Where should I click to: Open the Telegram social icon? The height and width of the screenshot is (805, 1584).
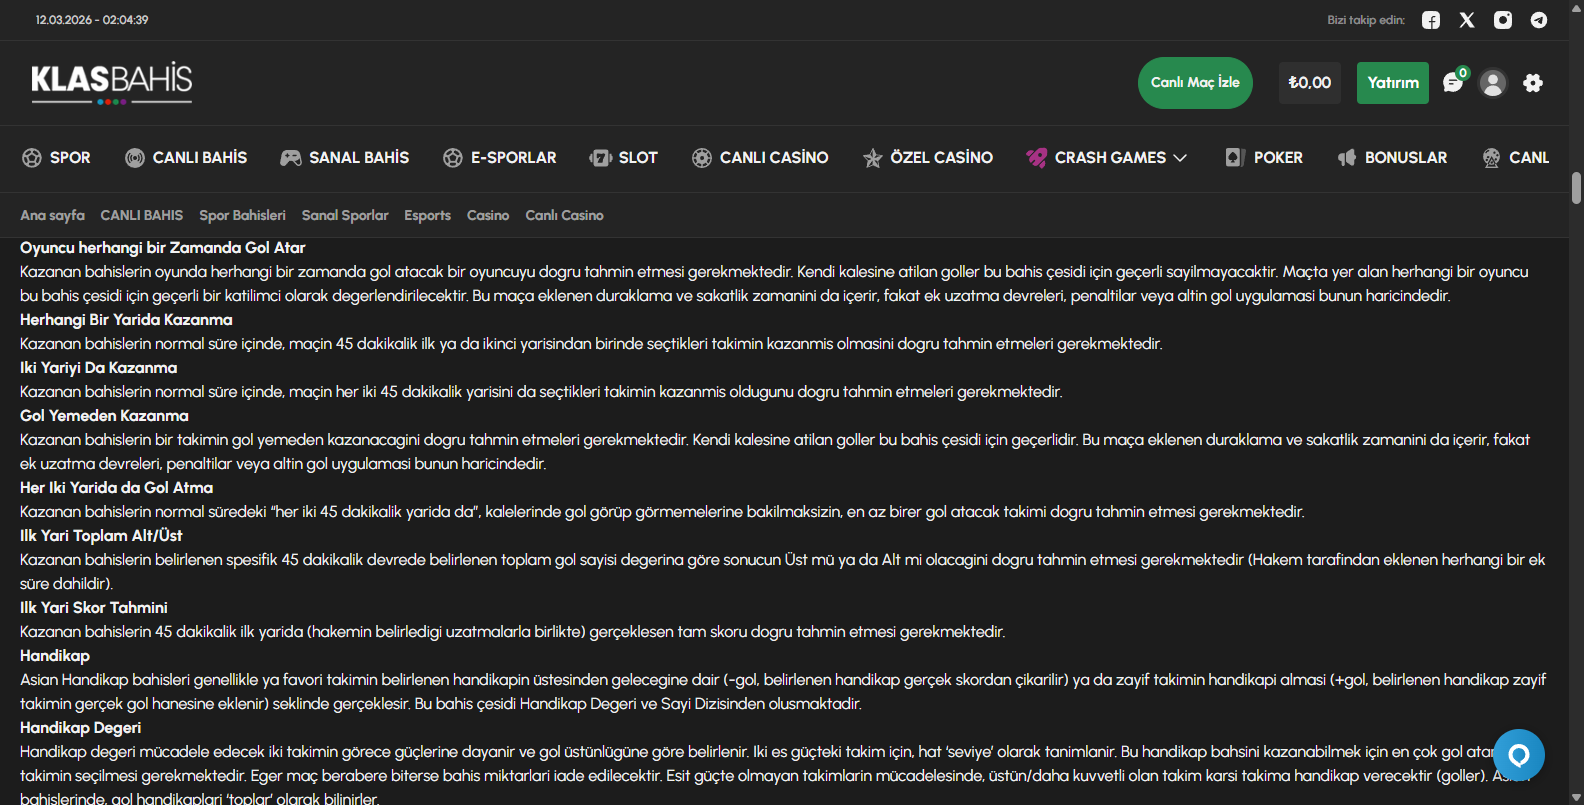1539,20
